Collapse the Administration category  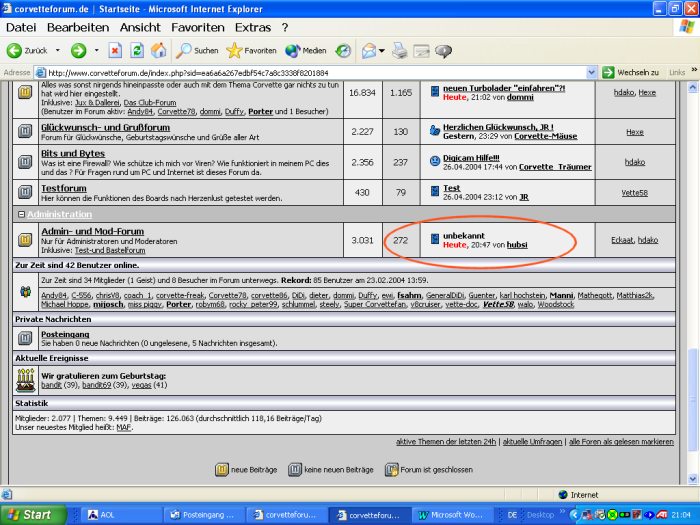tap(21, 215)
